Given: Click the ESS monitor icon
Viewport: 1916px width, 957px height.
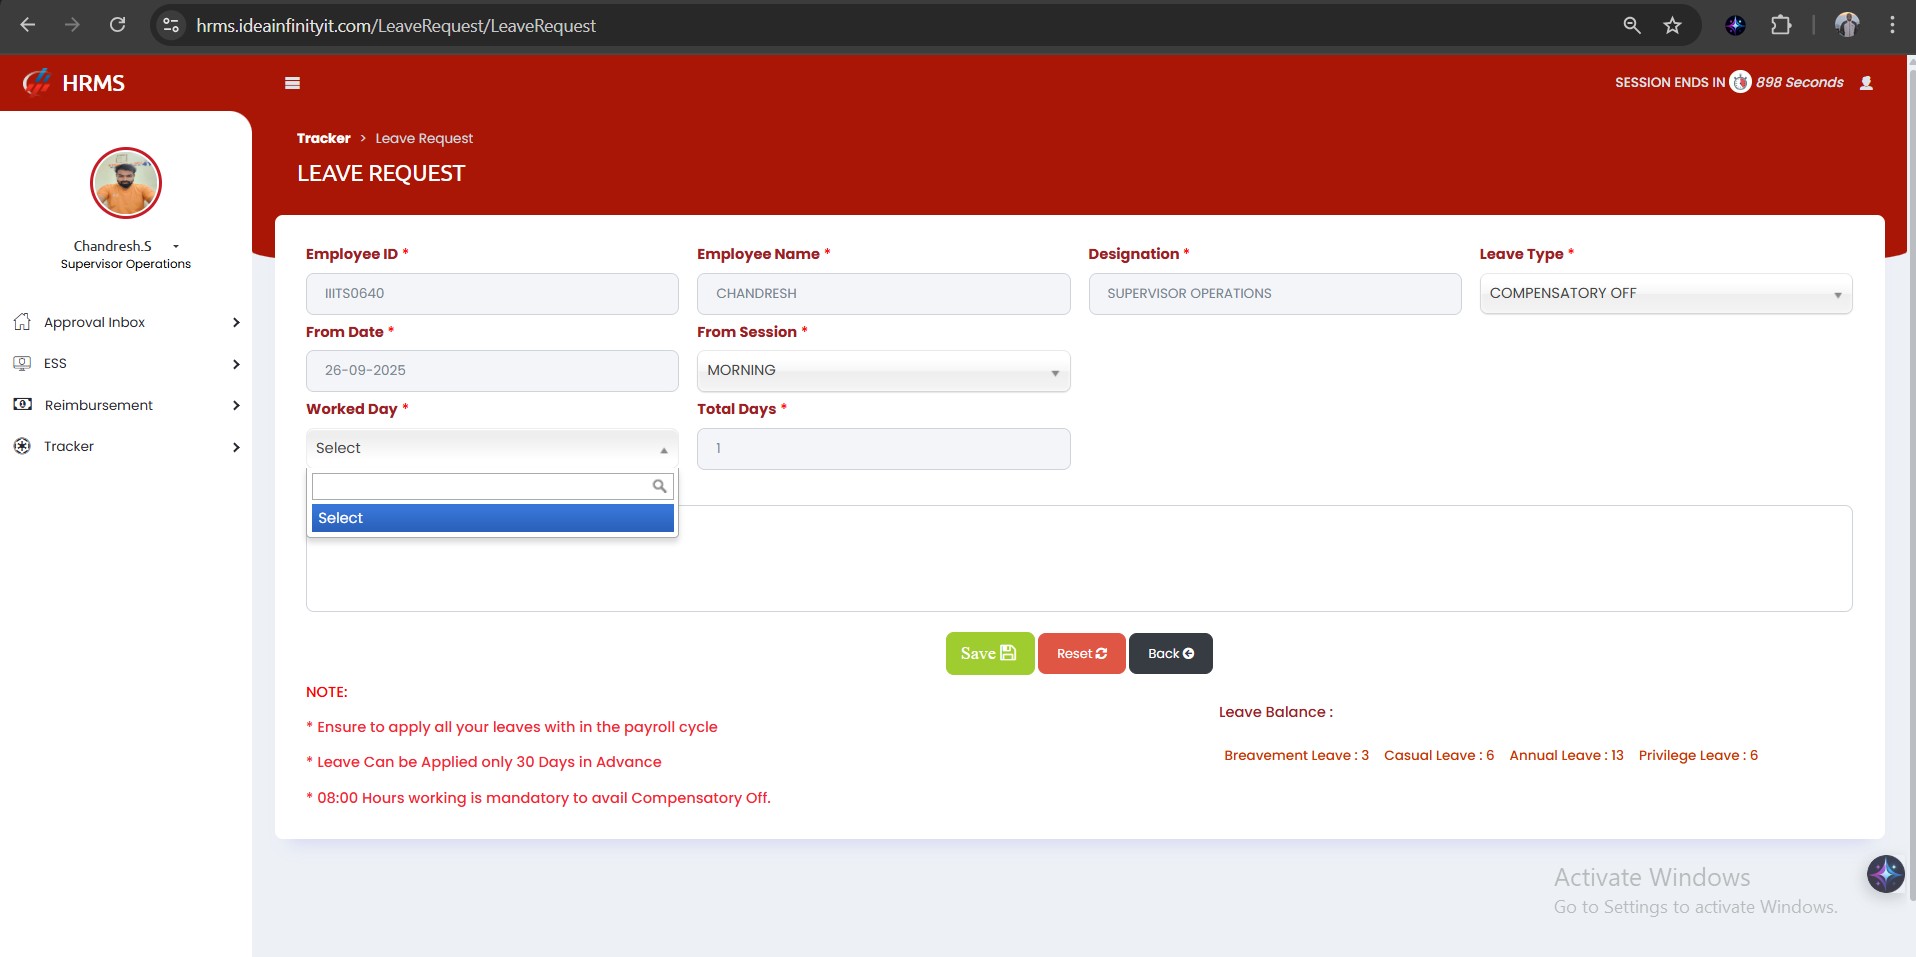Looking at the screenshot, I should [x=22, y=363].
